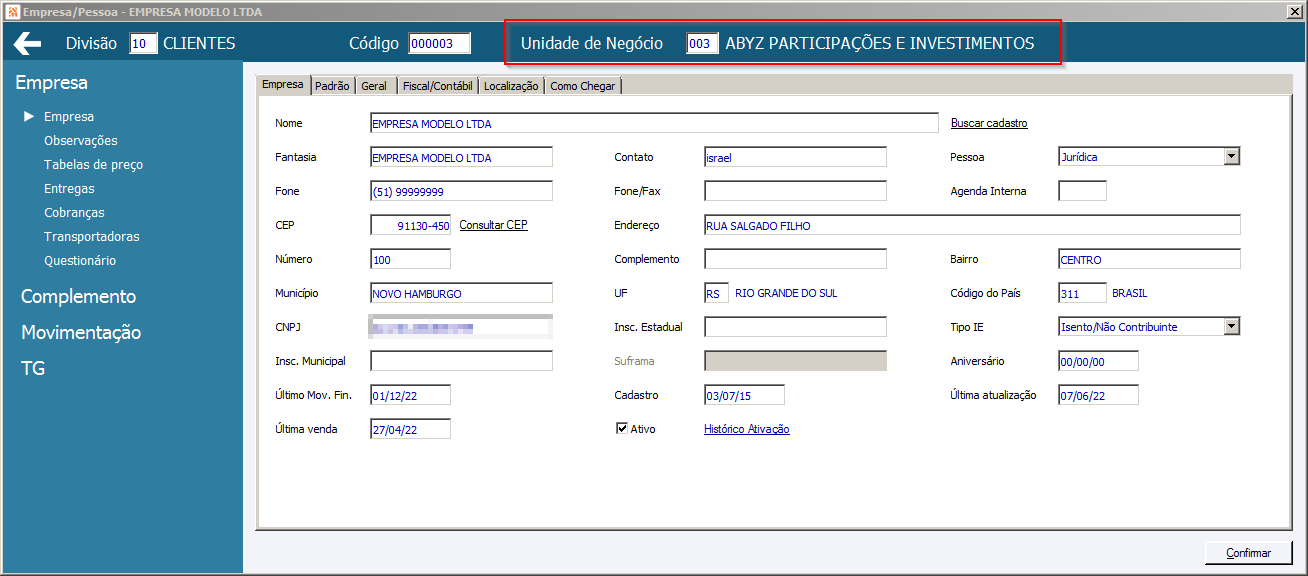
Task: Click the Unidade de Negócio code field
Action: [x=702, y=44]
